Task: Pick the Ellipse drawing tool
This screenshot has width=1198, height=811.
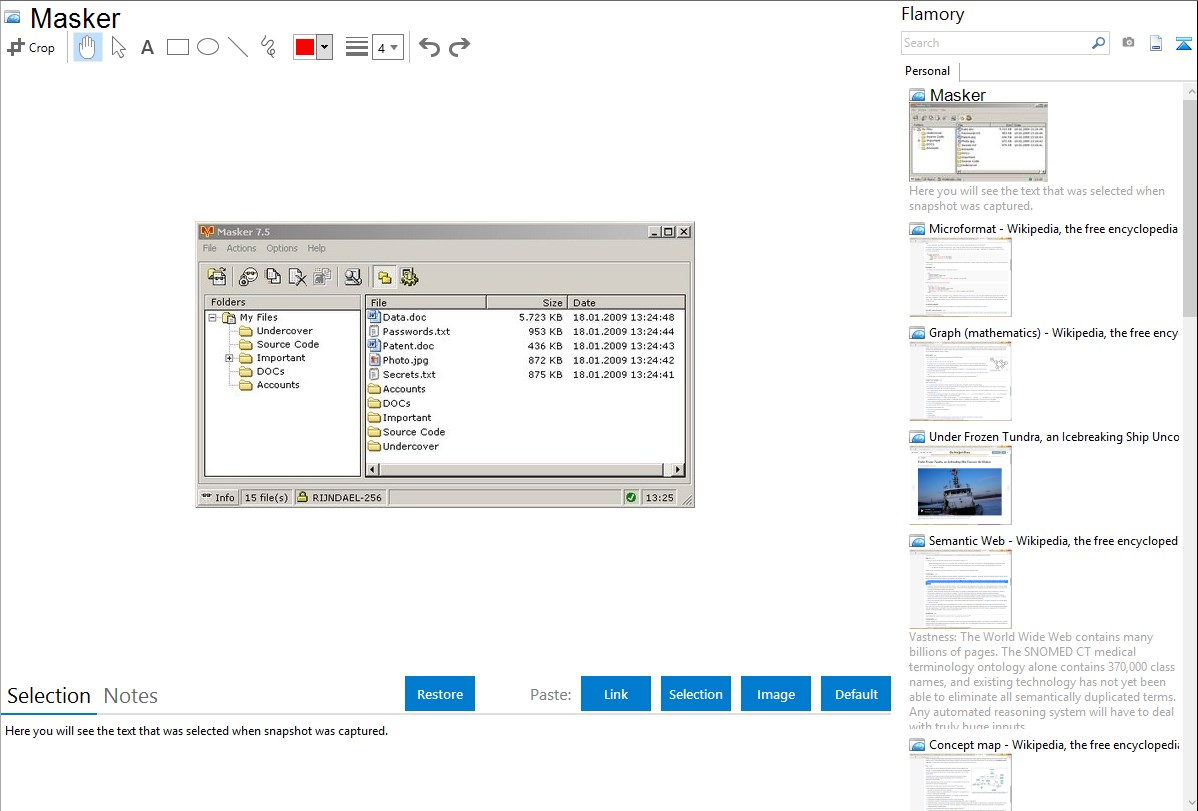Action: (208, 47)
